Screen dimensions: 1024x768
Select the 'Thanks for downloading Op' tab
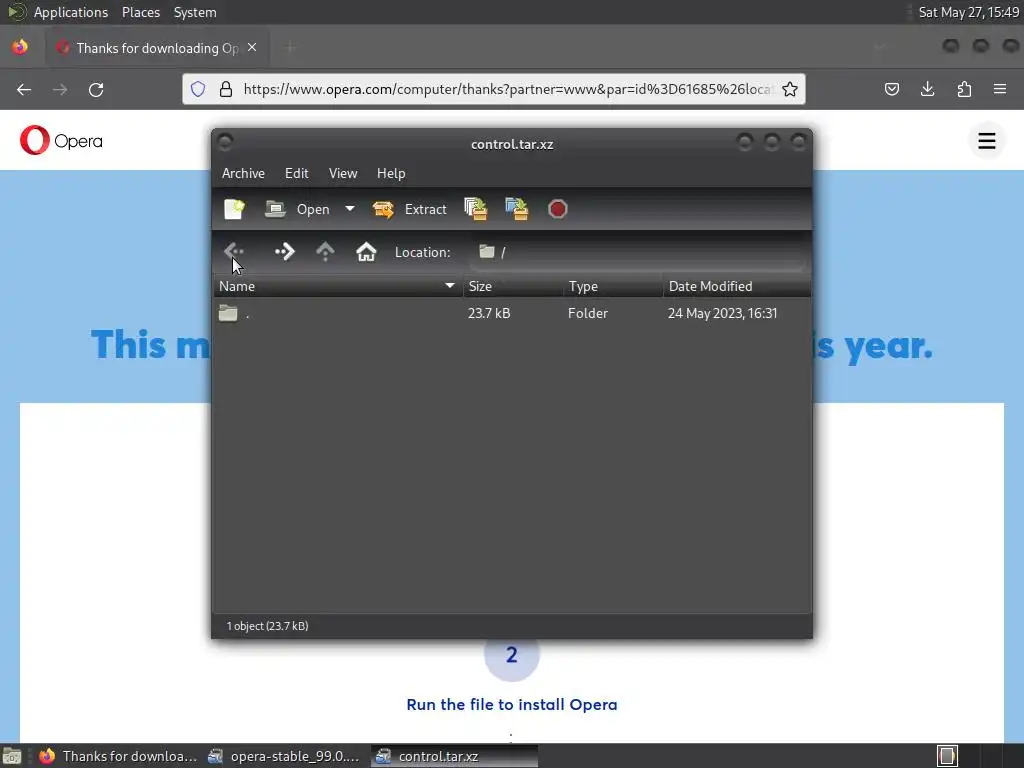[157, 48]
